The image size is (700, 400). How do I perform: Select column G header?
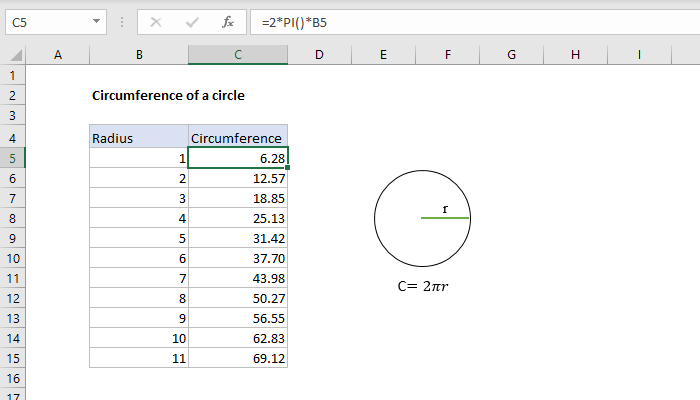[511, 55]
